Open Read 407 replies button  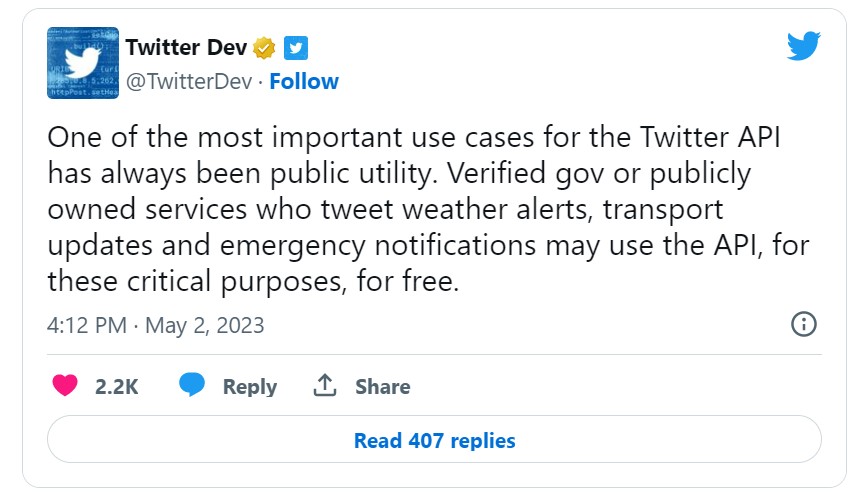click(435, 440)
